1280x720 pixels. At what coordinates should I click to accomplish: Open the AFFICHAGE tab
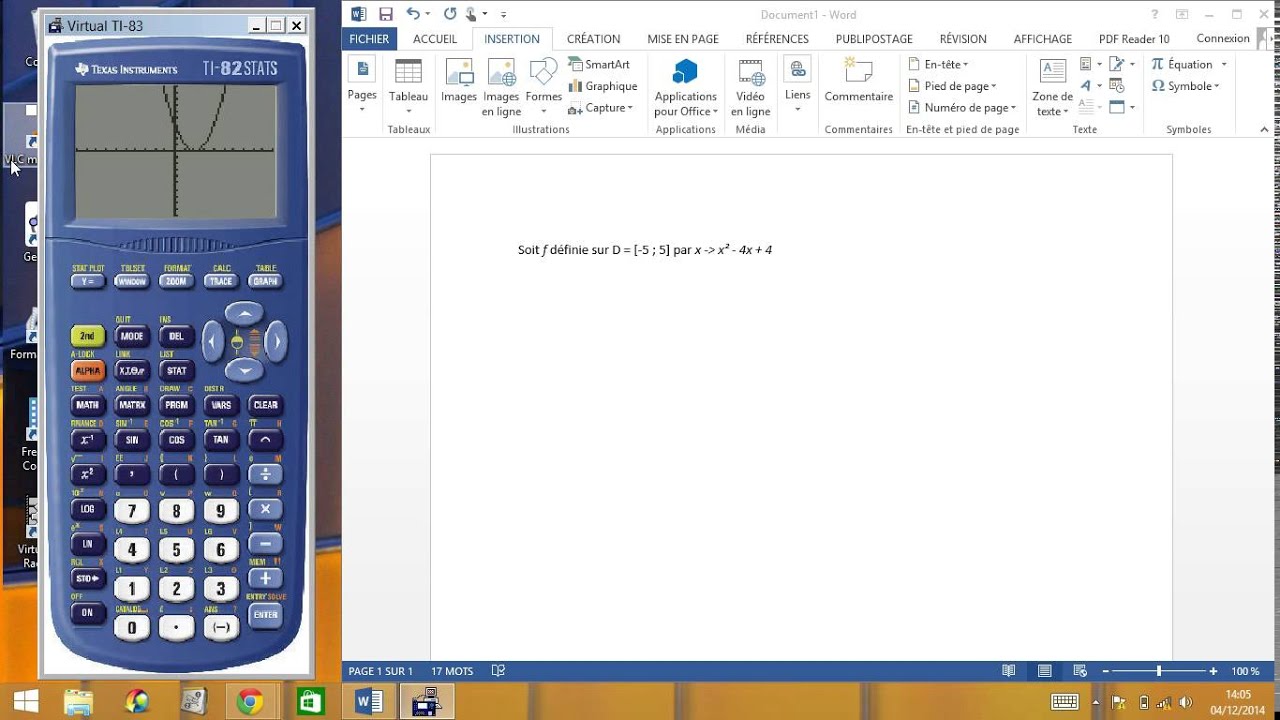[1043, 39]
